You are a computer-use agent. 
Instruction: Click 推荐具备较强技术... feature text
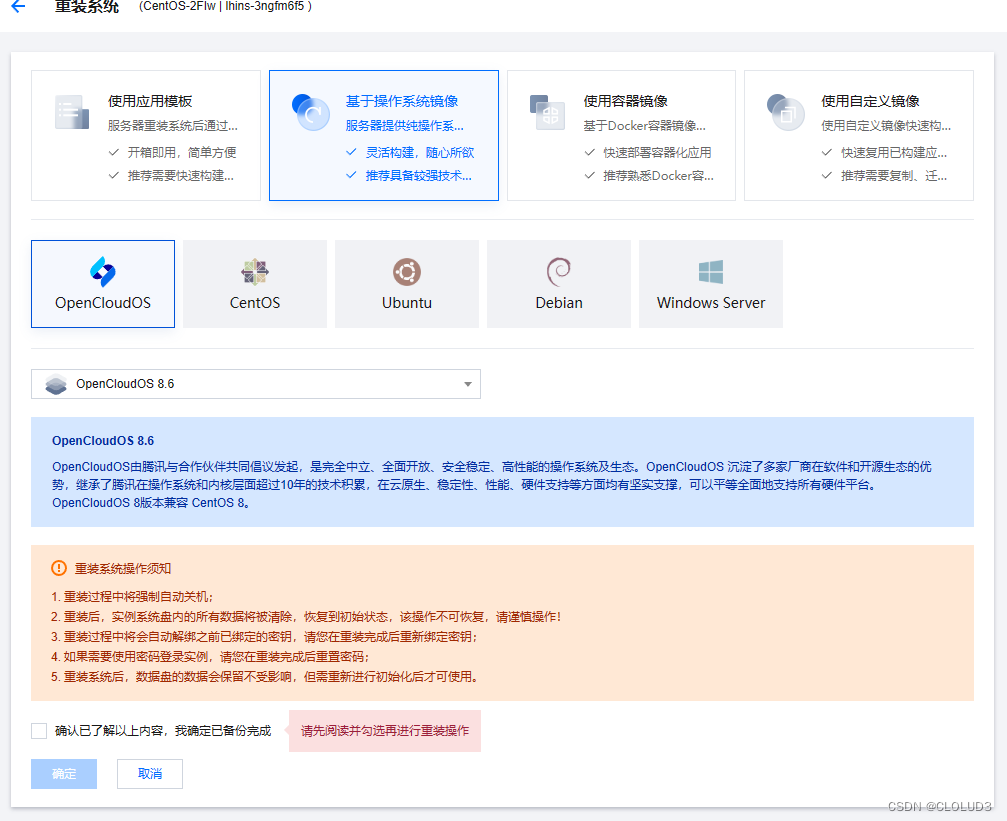point(419,175)
